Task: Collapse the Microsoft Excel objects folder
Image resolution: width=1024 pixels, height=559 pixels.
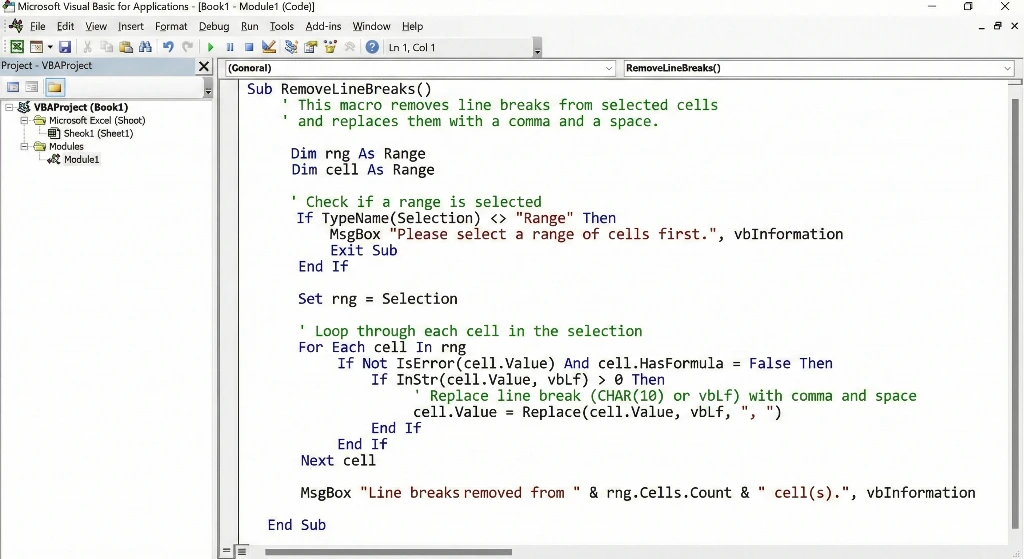Action: click(24, 120)
